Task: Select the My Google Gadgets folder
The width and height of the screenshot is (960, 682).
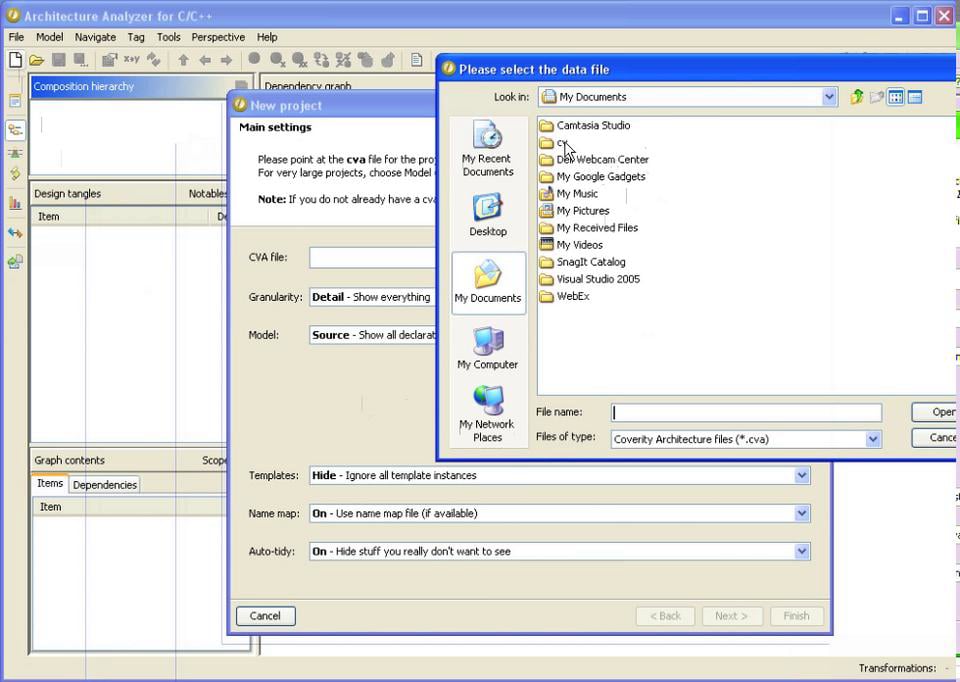Action: point(593,176)
